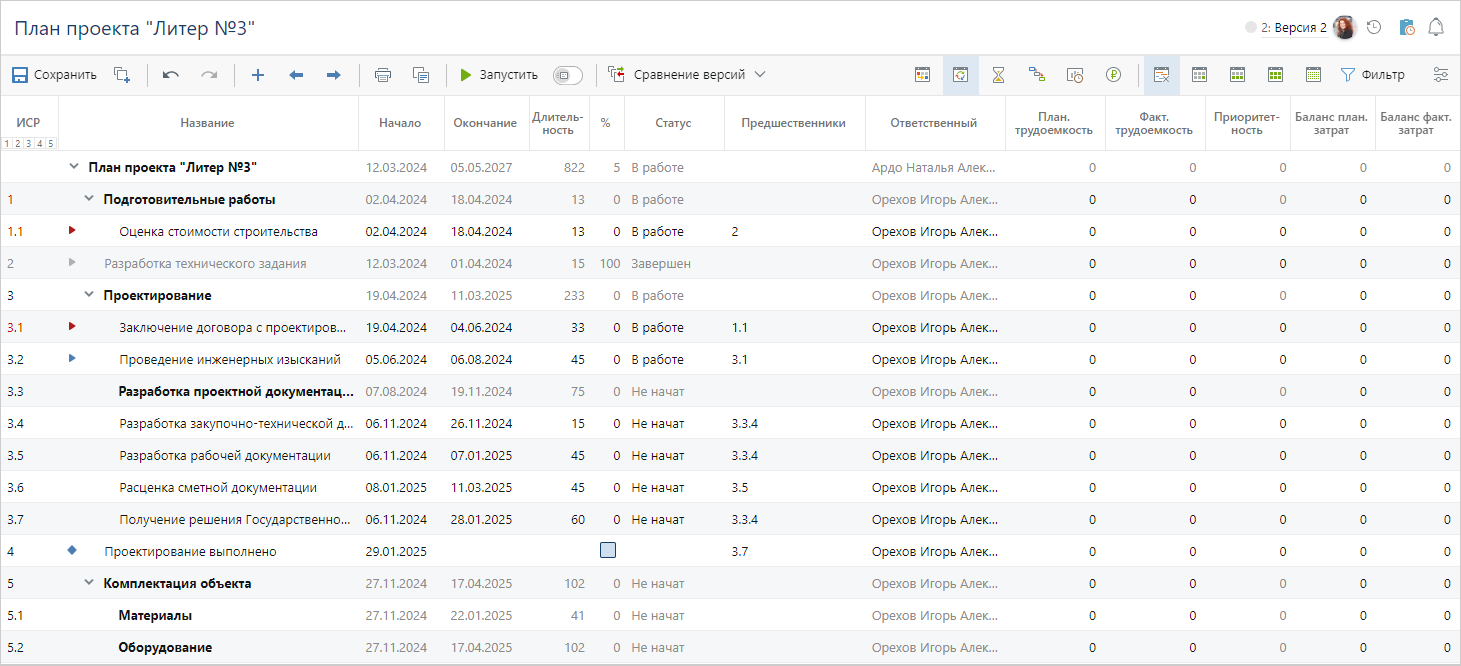Collapse the Комплектация объекта group
1461x666 pixels.
point(89,583)
